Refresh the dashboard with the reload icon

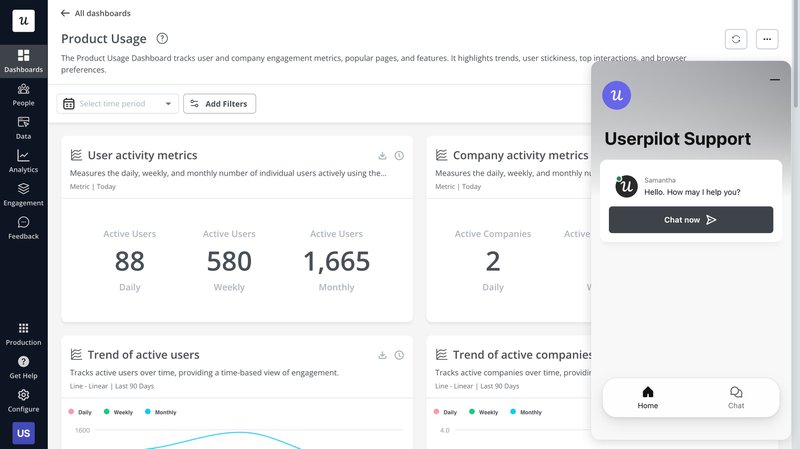736,39
